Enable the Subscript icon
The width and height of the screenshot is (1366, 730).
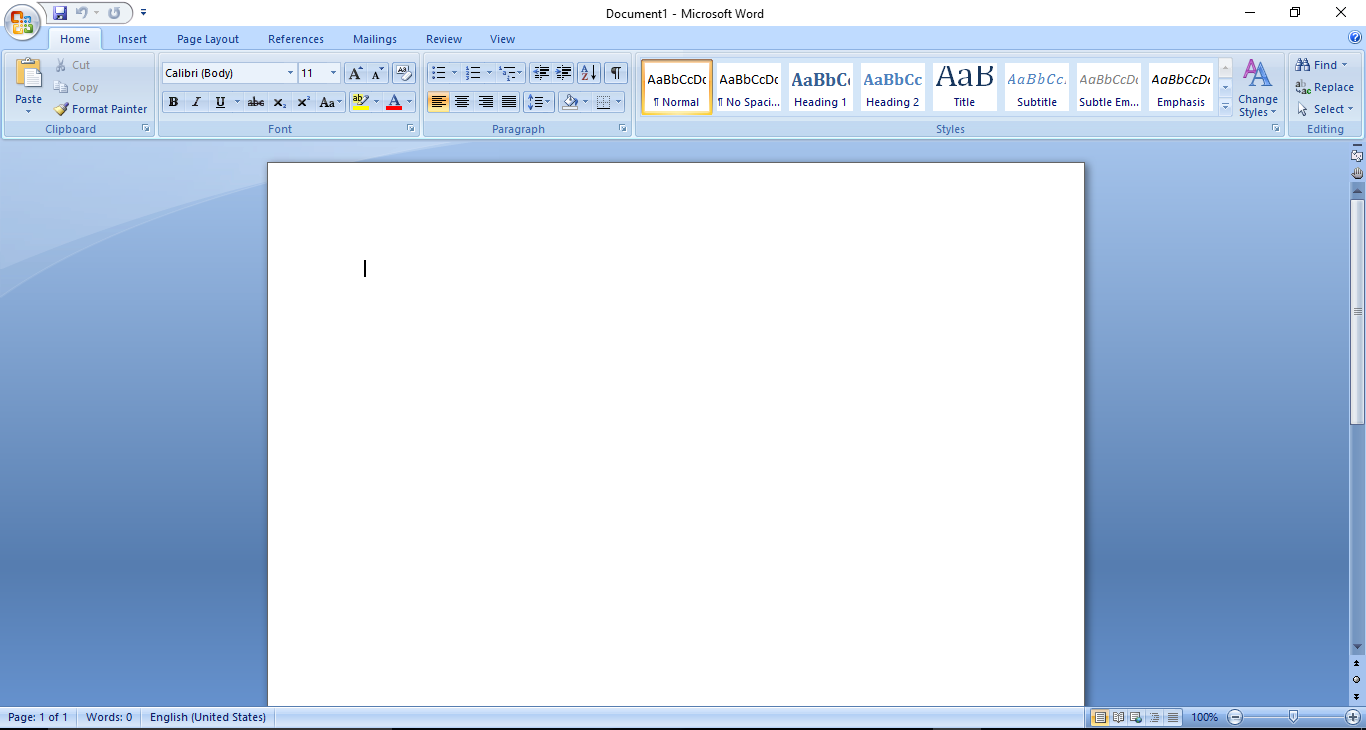(280, 102)
